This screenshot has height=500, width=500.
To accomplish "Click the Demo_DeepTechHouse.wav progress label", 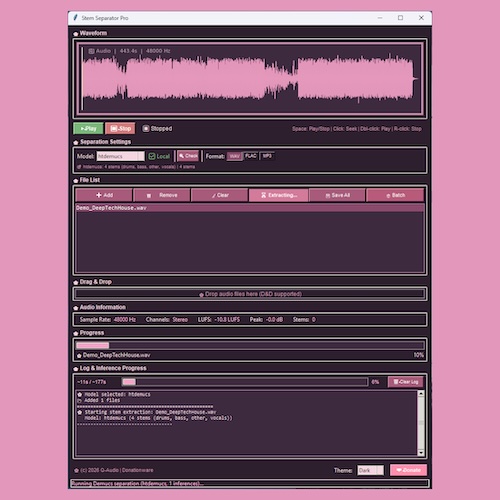I will (x=116, y=355).
